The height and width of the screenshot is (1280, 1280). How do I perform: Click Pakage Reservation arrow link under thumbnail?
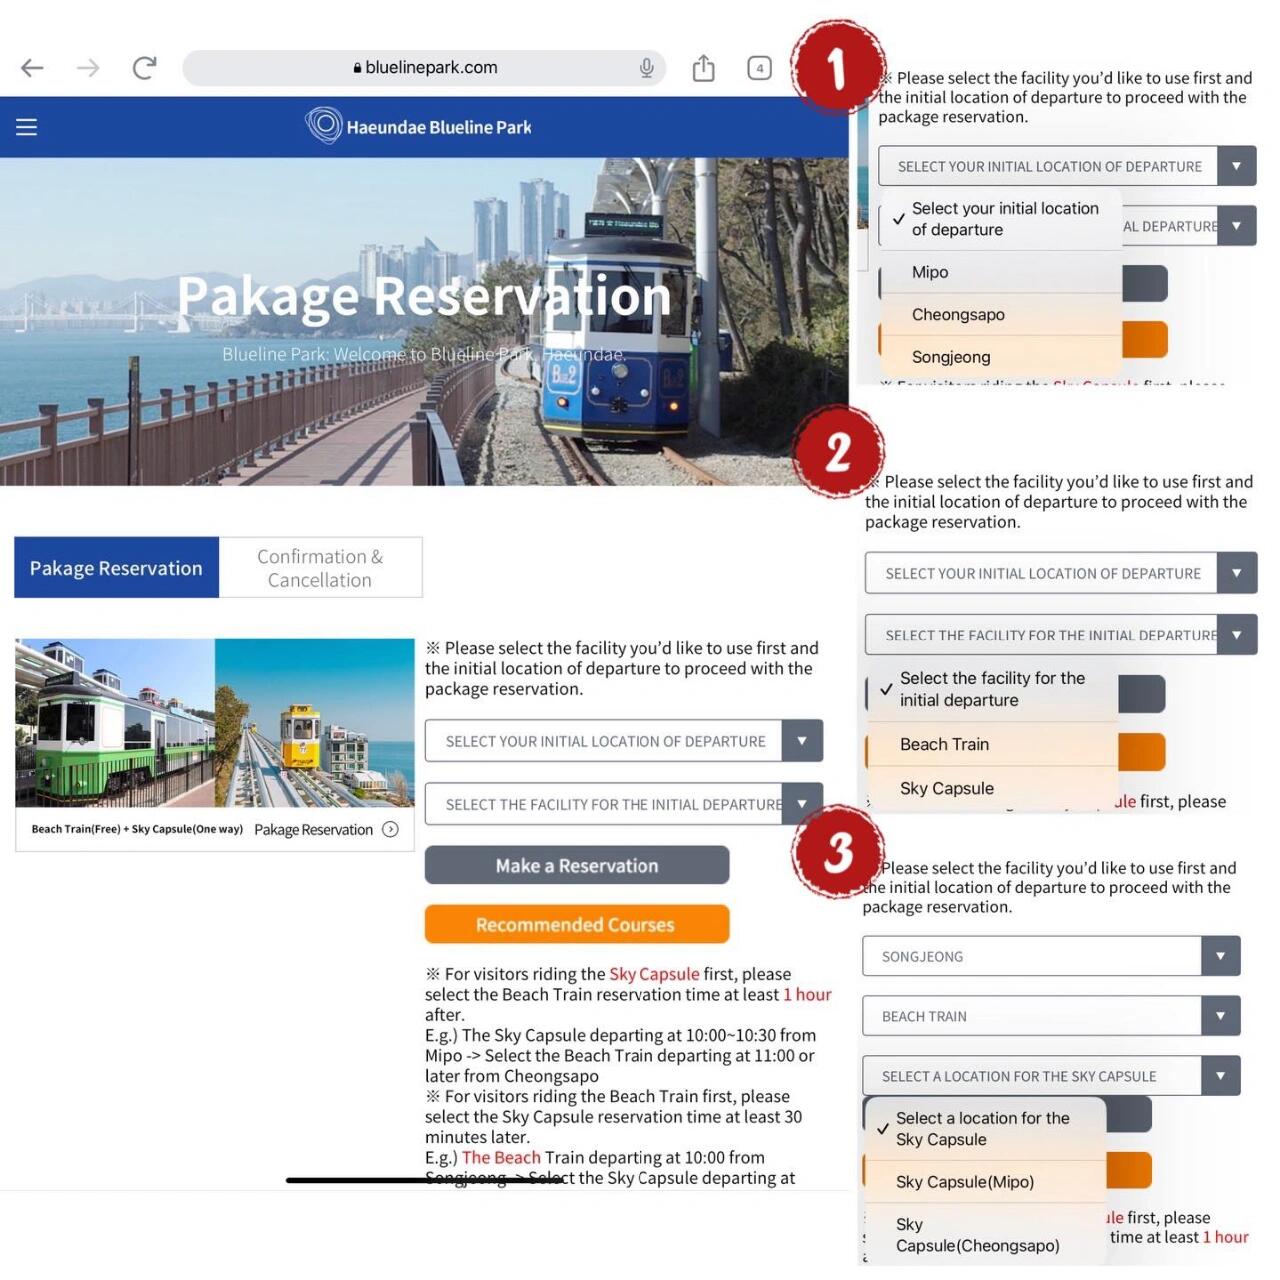click(x=326, y=829)
